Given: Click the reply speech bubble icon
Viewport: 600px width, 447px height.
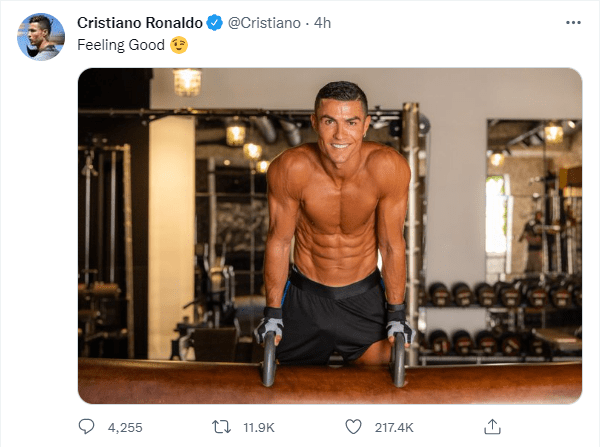Looking at the screenshot, I should [86, 427].
